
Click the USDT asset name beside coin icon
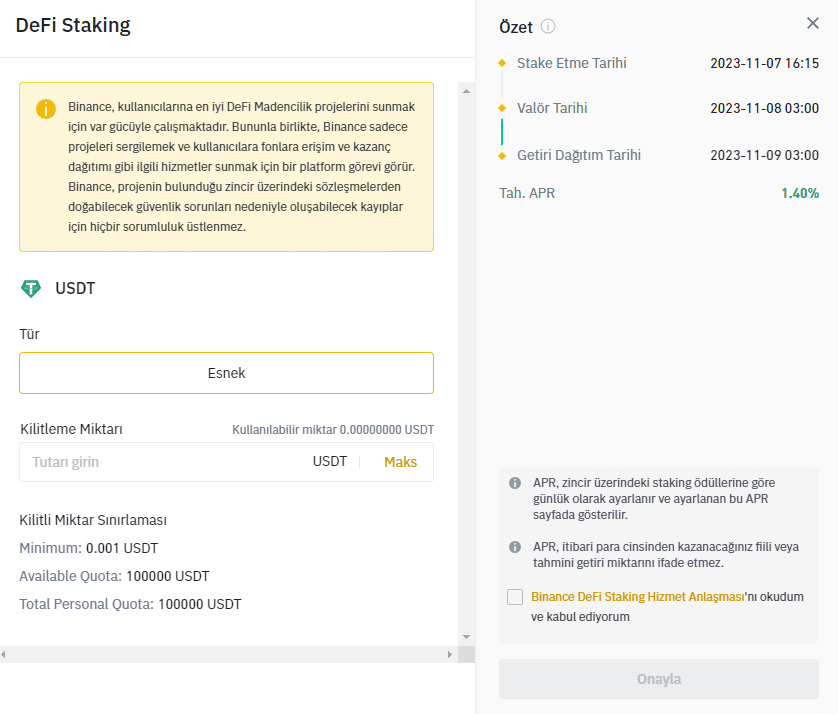[x=75, y=289]
